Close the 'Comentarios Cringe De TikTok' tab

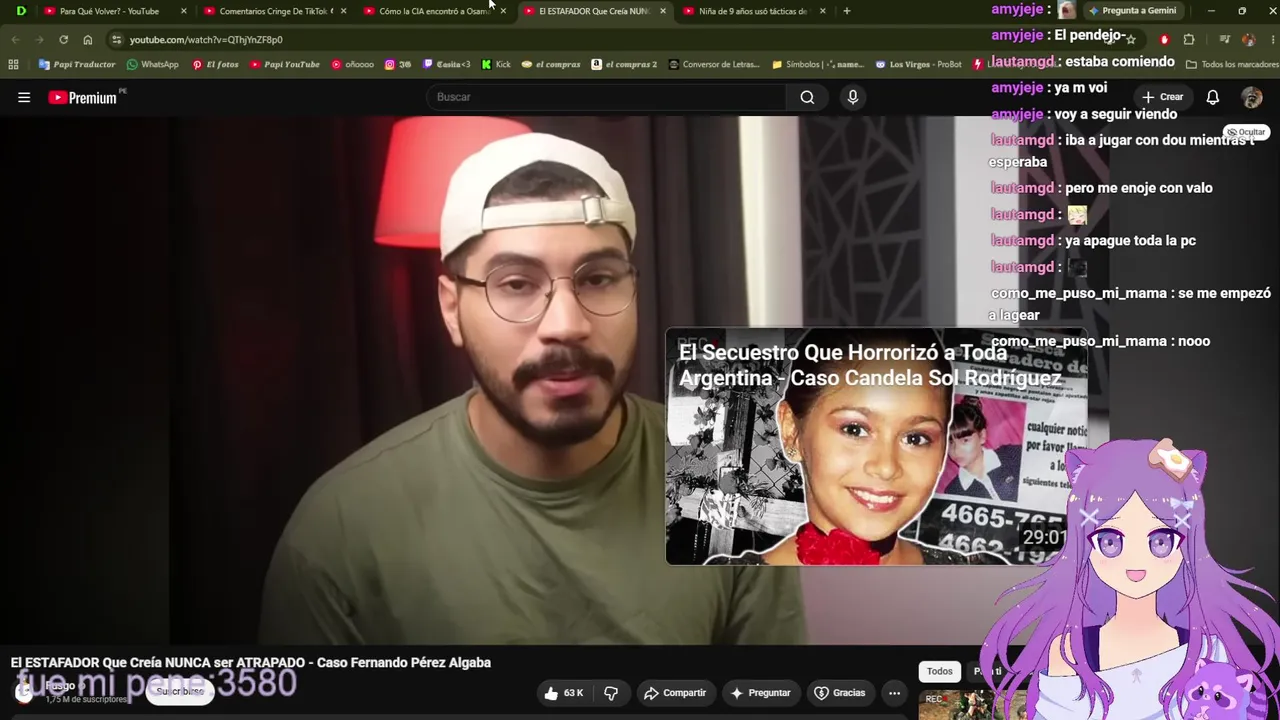point(343,11)
